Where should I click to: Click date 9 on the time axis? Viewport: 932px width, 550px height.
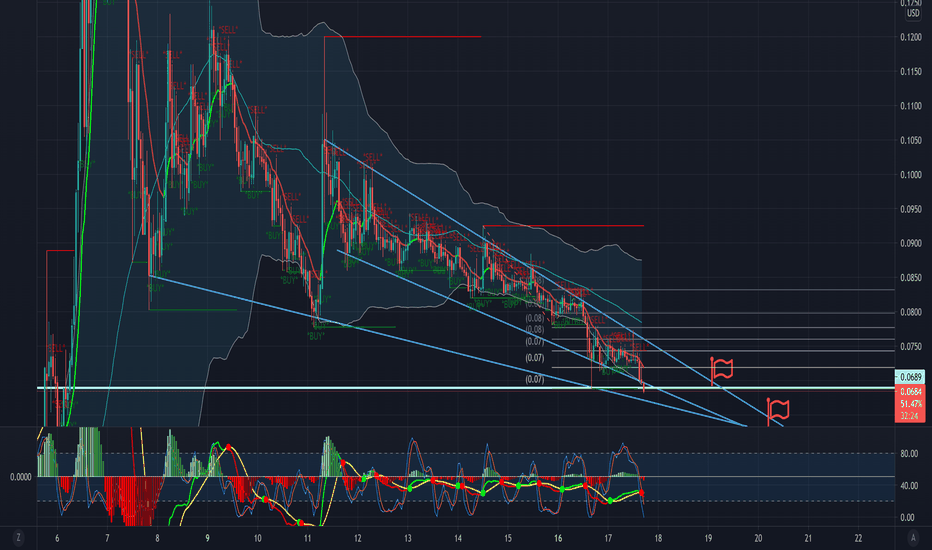(x=207, y=538)
